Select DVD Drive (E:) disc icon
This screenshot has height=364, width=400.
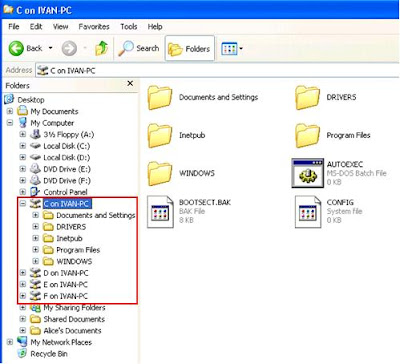pos(35,169)
